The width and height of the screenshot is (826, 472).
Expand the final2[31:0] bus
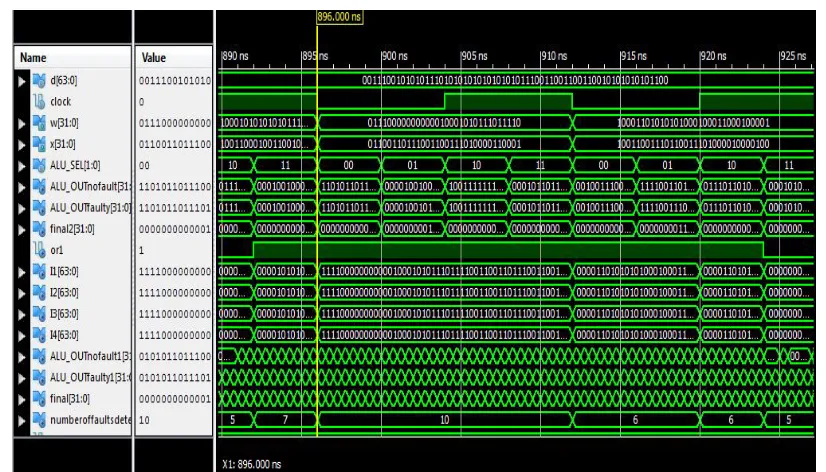[22, 230]
